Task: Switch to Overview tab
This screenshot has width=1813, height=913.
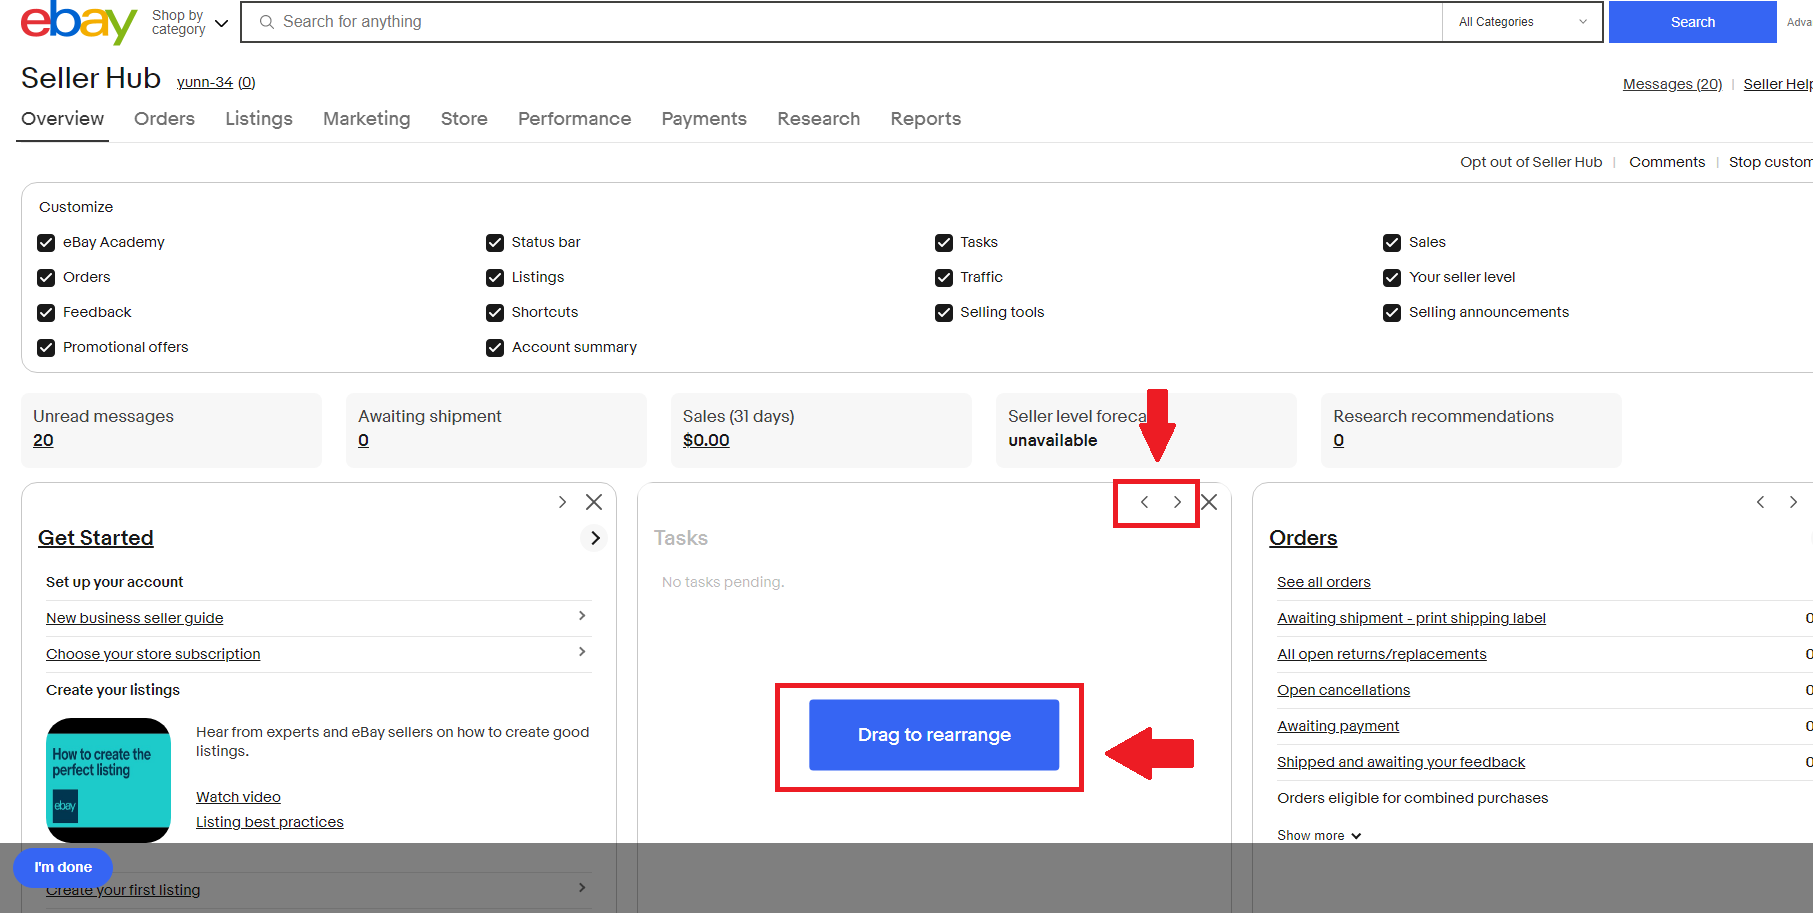Action: pyautogui.click(x=62, y=119)
